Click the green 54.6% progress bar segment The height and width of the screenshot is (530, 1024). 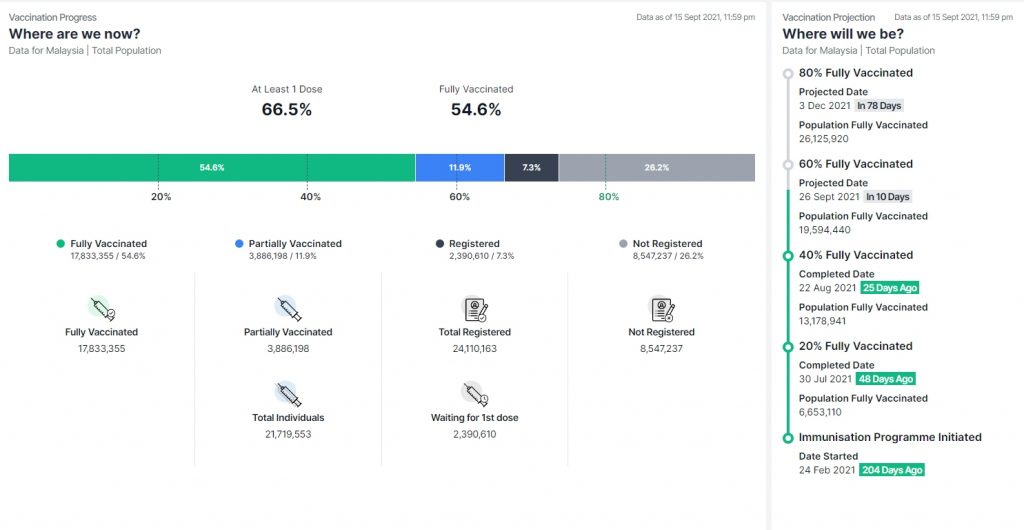click(211, 167)
